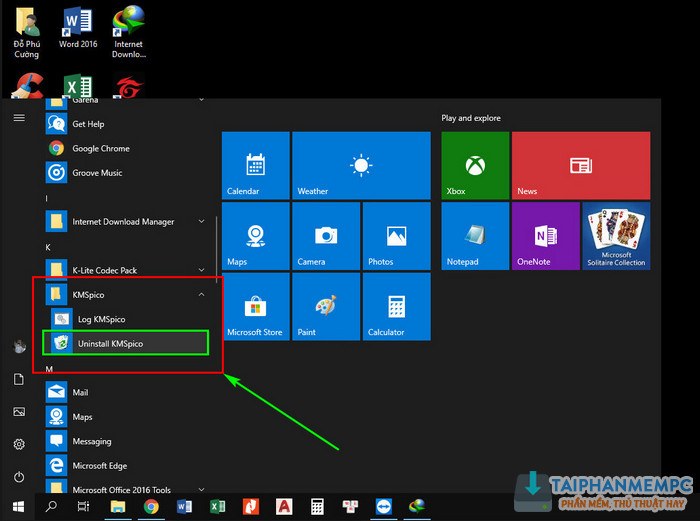Jump to letter I section header
Image resolution: width=700 pixels, height=521 pixels.
(x=46, y=198)
